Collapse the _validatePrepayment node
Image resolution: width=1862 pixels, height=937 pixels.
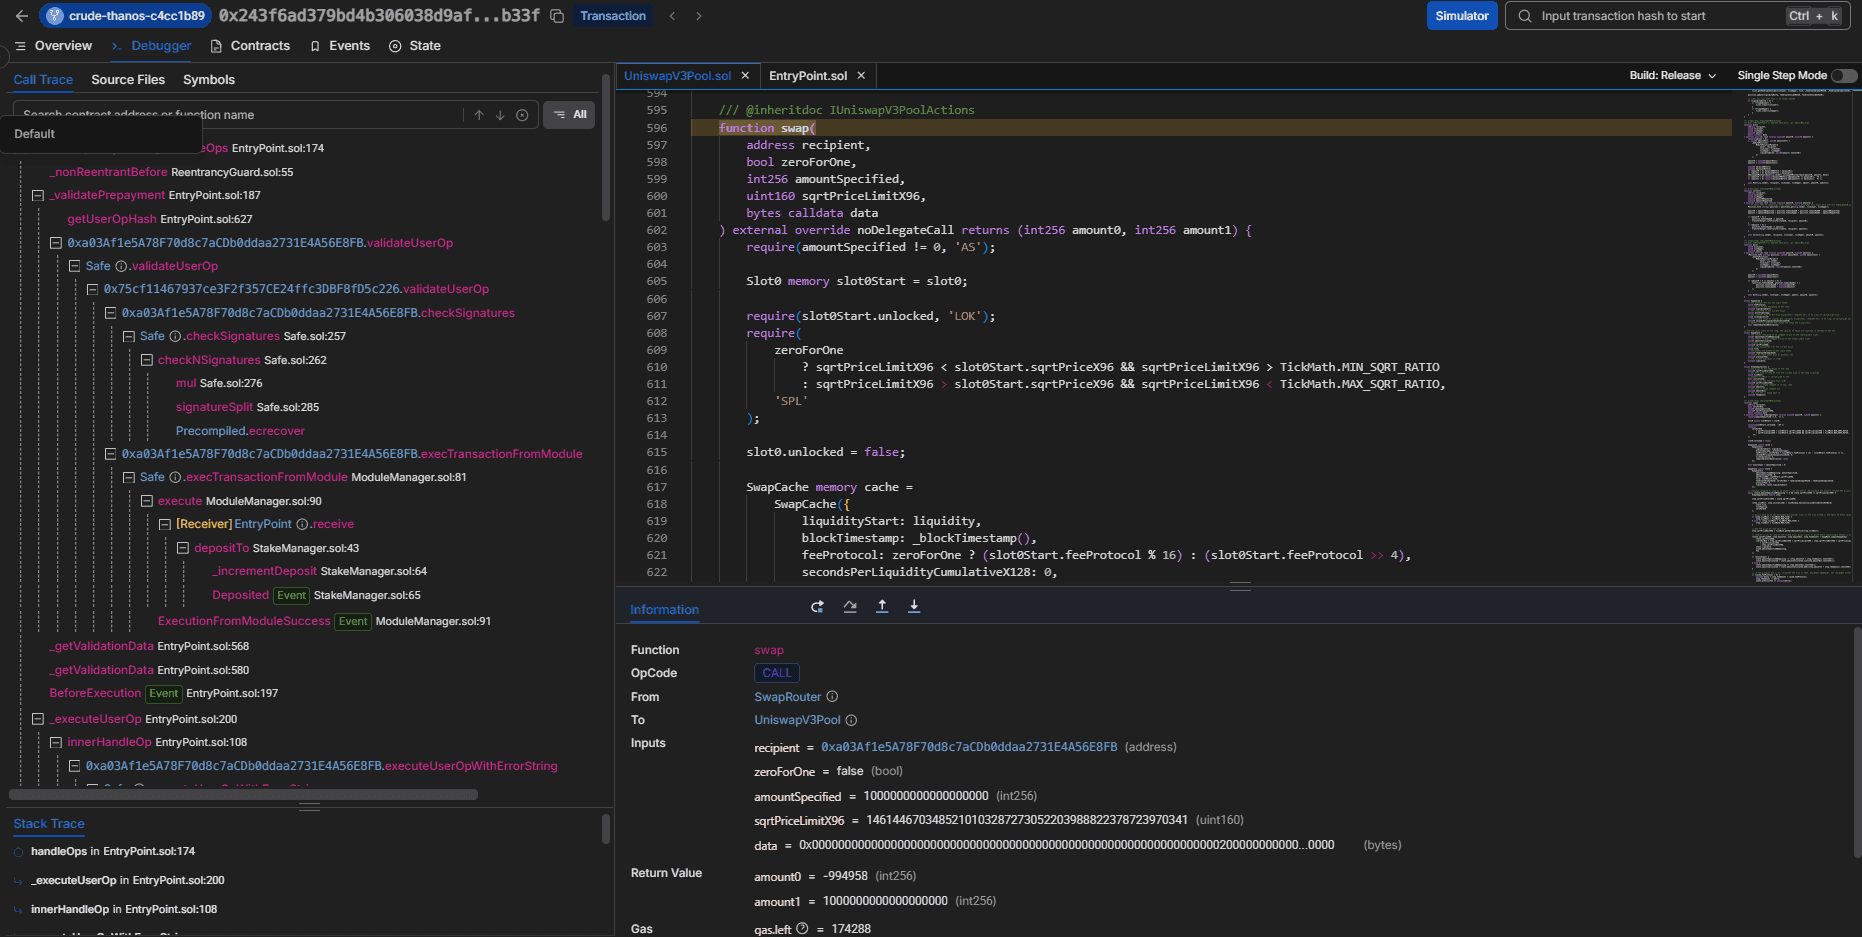click(x=38, y=195)
